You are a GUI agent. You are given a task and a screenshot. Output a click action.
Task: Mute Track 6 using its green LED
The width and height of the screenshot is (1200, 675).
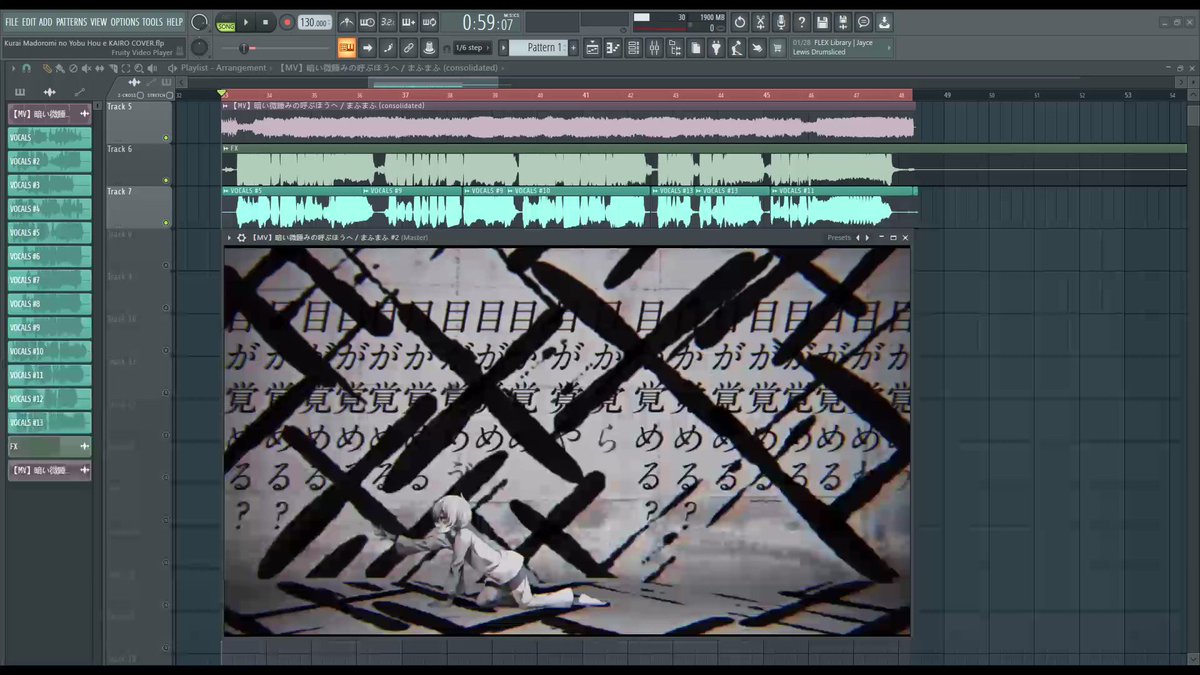(x=166, y=181)
